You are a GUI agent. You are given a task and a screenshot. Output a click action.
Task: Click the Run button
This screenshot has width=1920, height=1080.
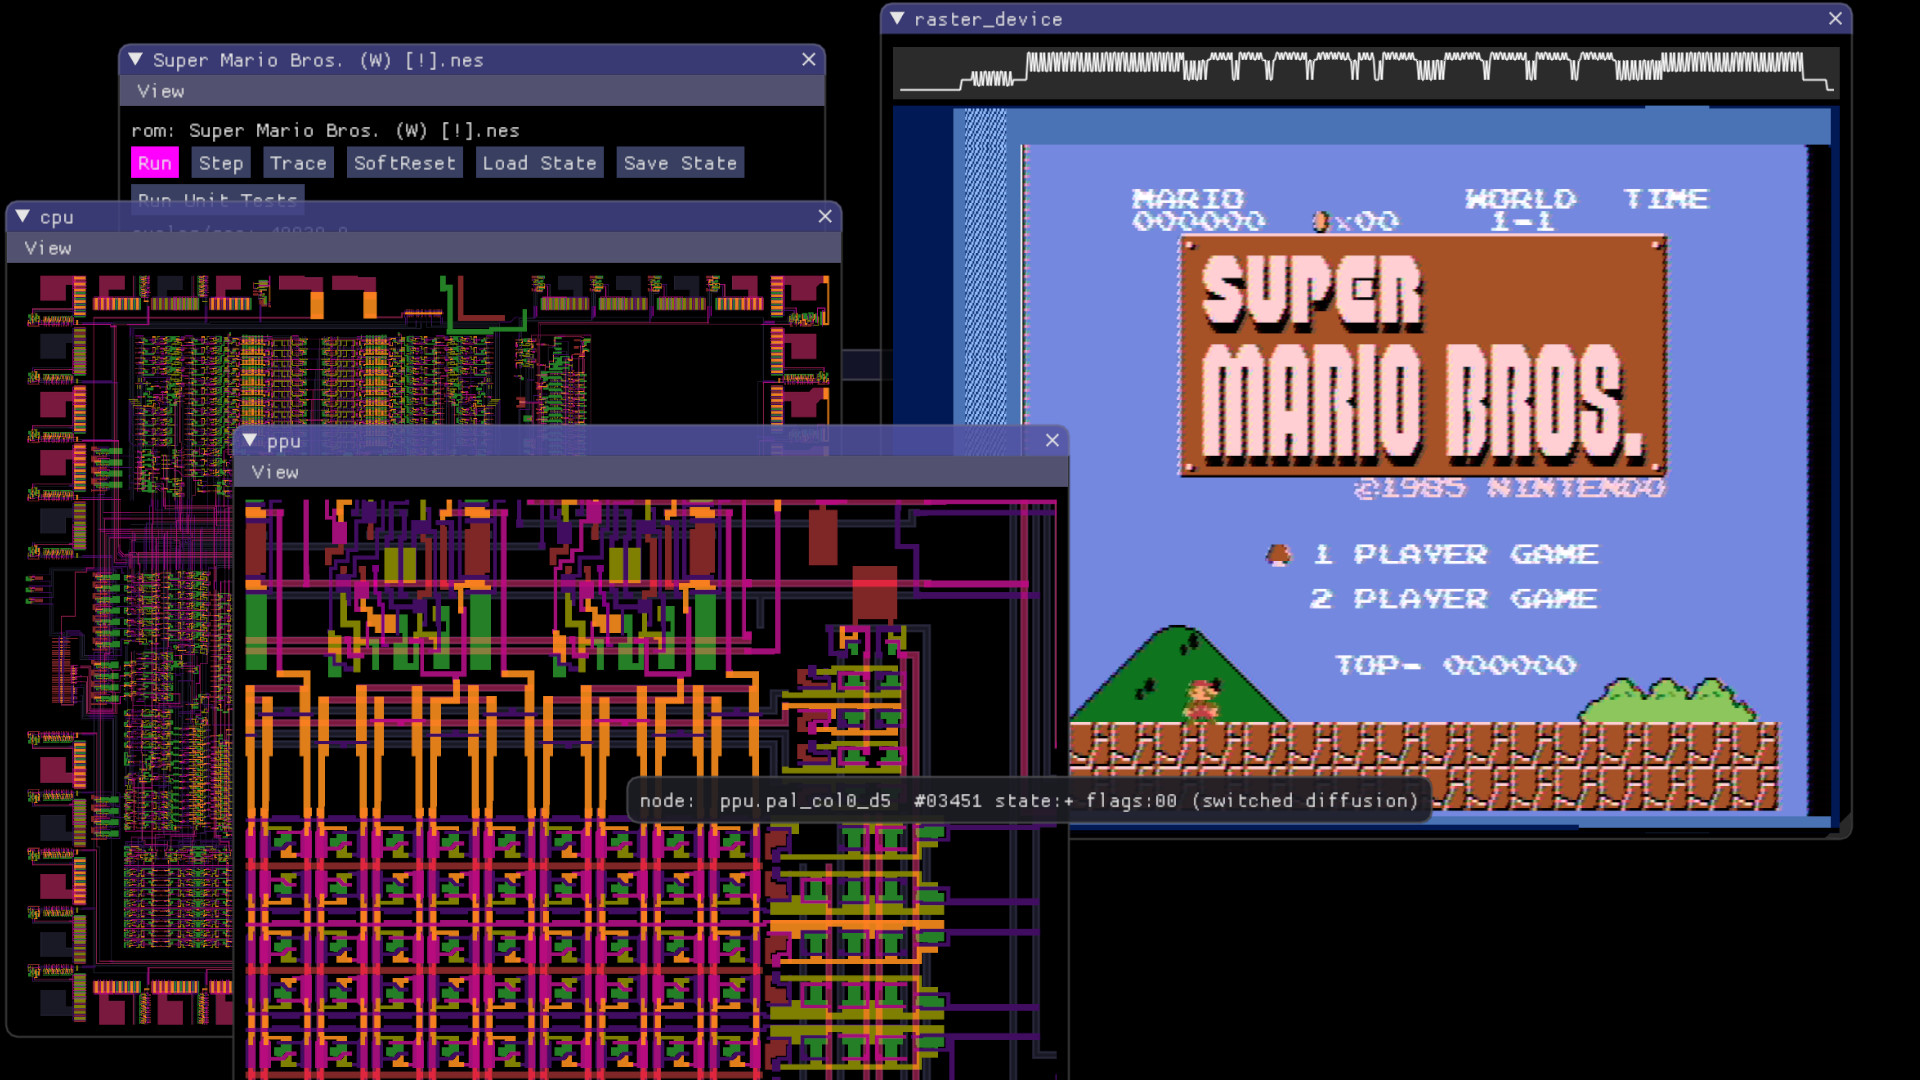pyautogui.click(x=155, y=163)
